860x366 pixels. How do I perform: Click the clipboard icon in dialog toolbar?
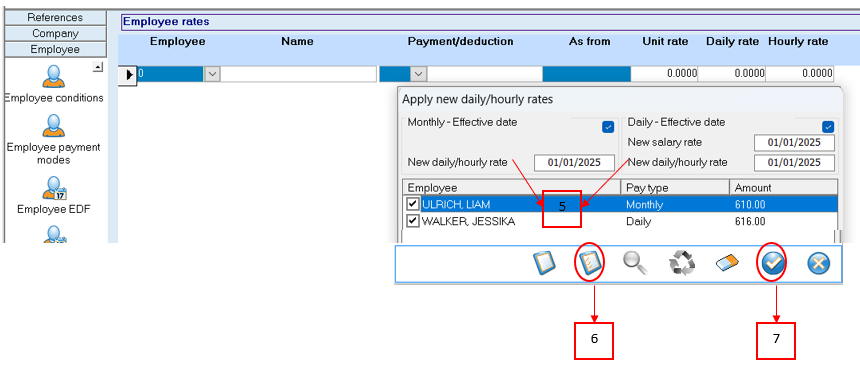[545, 264]
